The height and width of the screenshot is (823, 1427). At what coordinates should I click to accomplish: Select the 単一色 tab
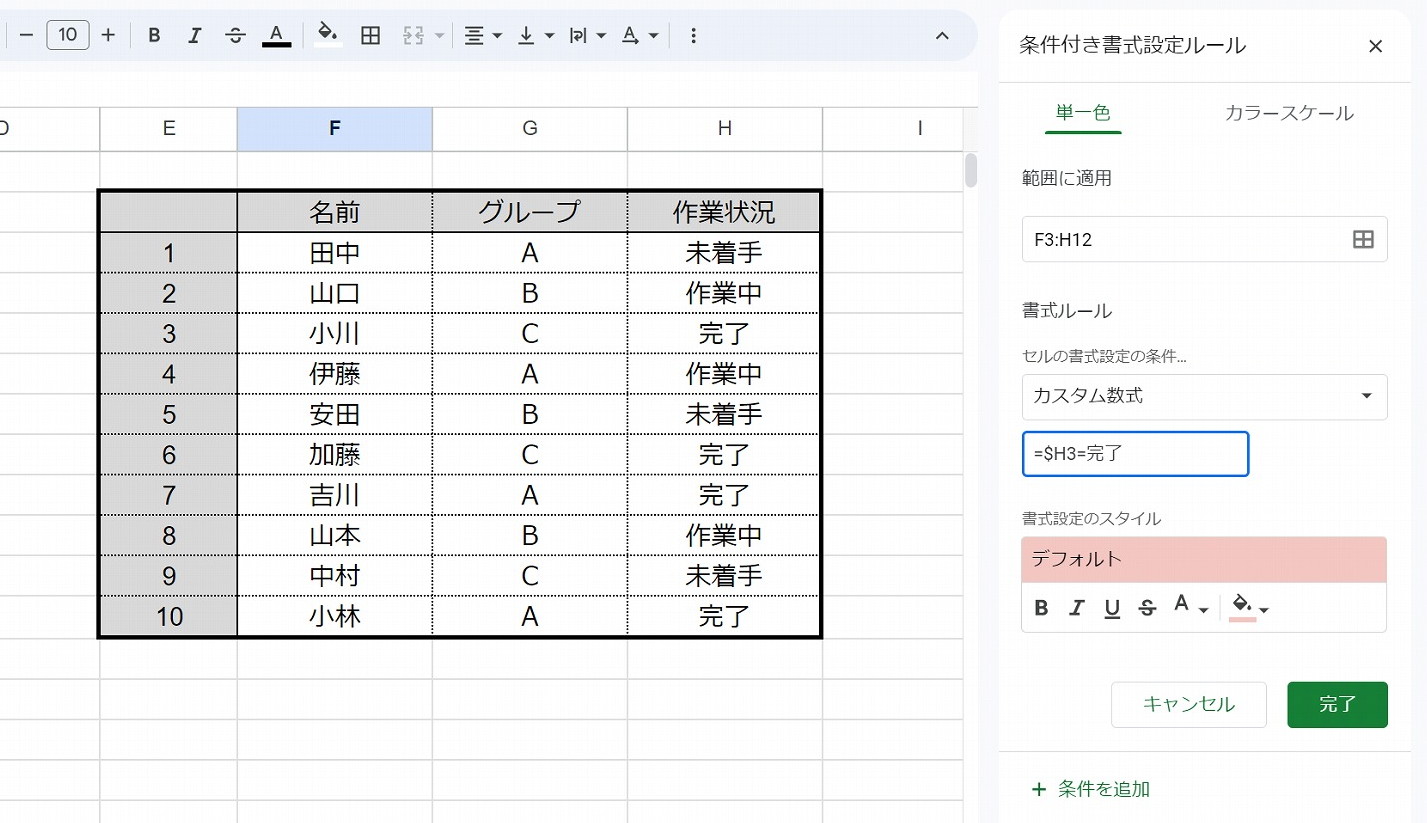click(x=1083, y=113)
